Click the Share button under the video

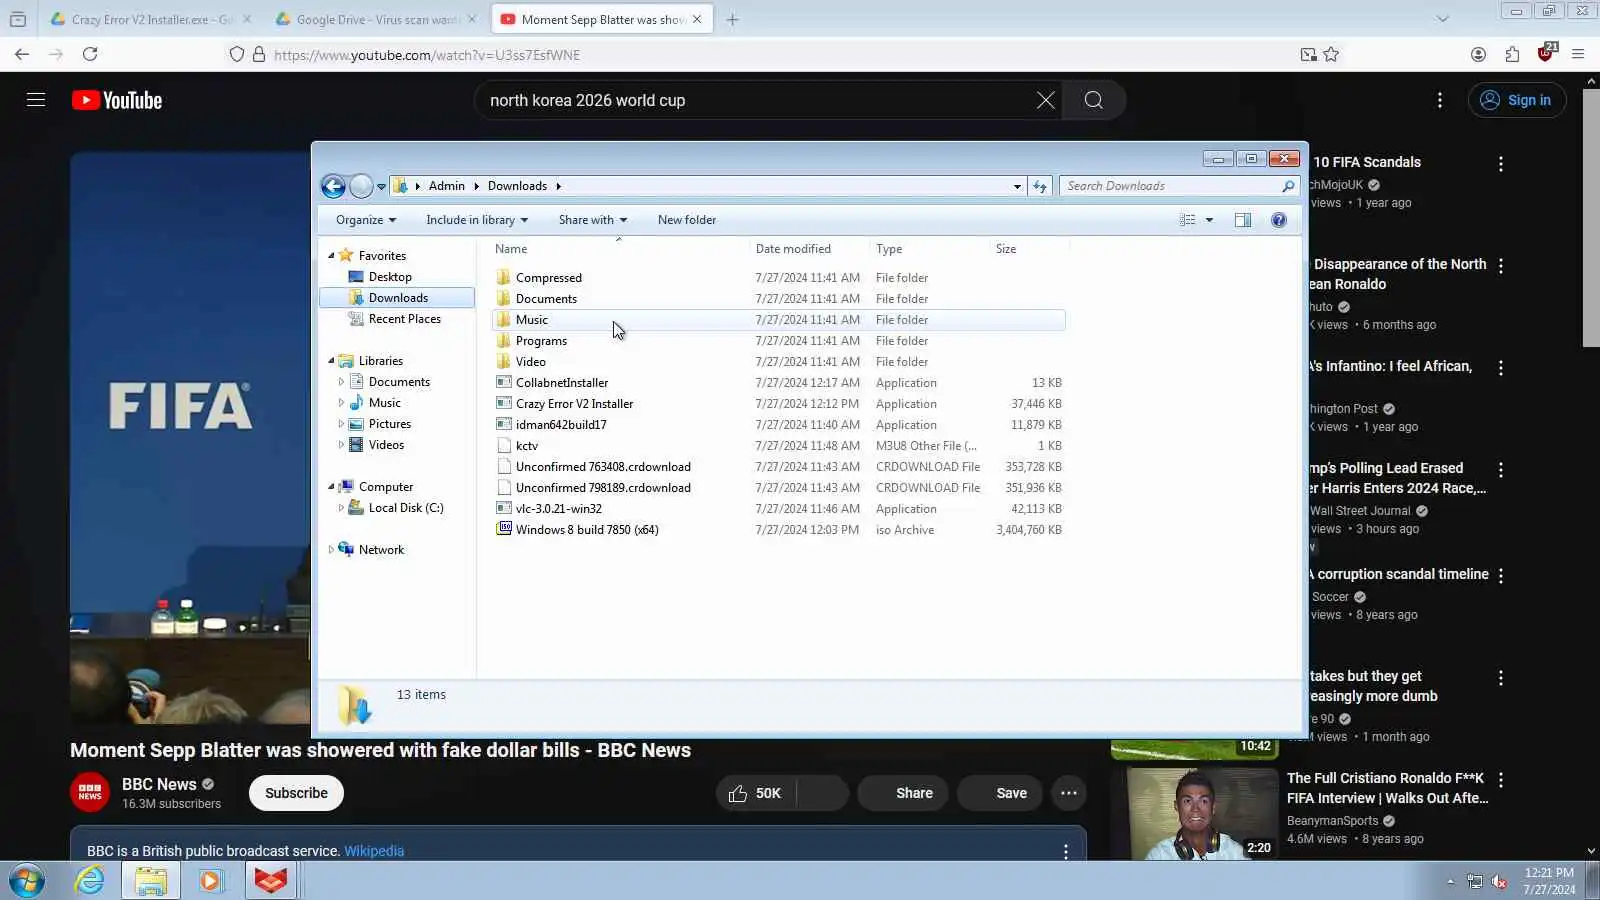[x=903, y=793]
